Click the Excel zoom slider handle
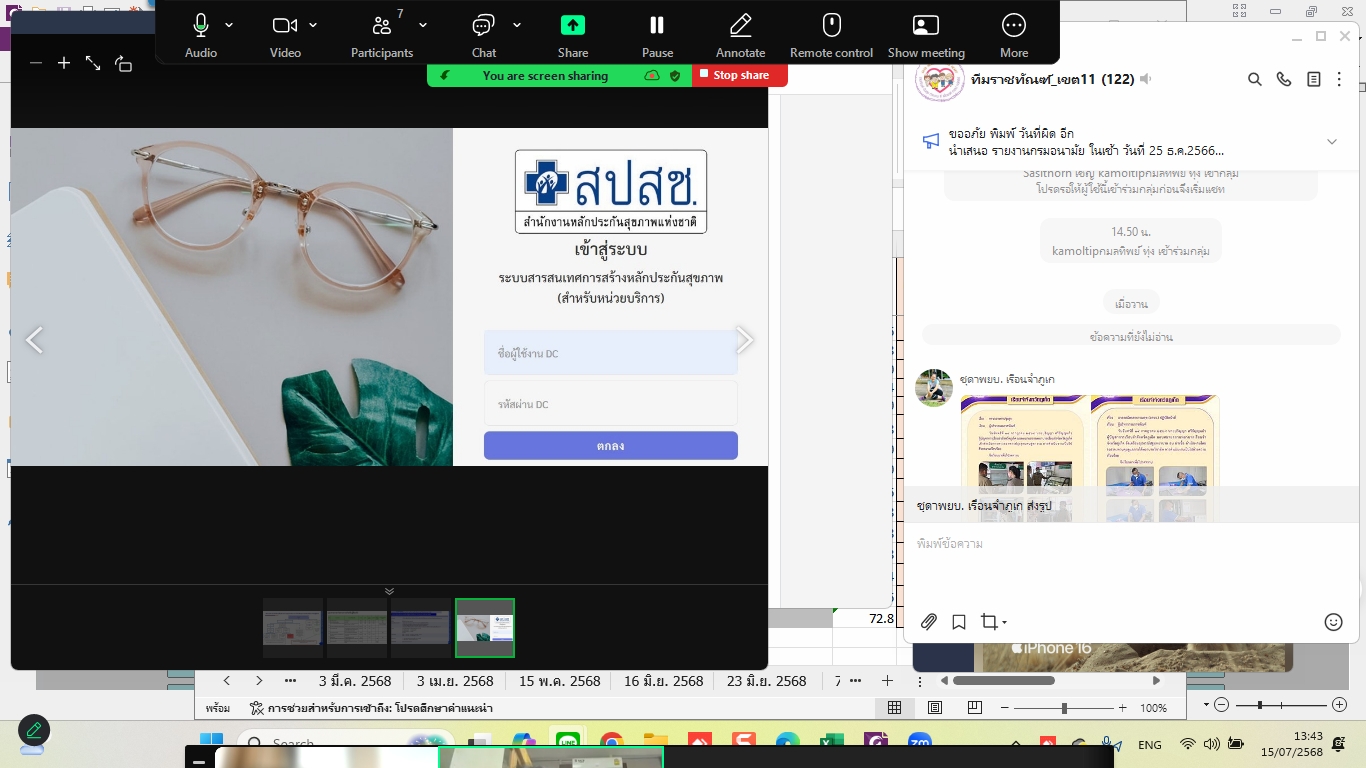The width and height of the screenshot is (1366, 768). tap(1064, 708)
